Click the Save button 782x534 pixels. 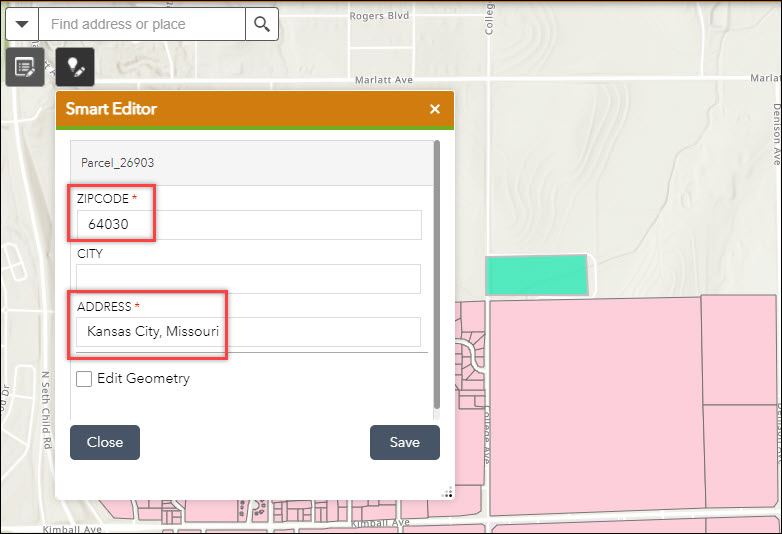point(404,442)
